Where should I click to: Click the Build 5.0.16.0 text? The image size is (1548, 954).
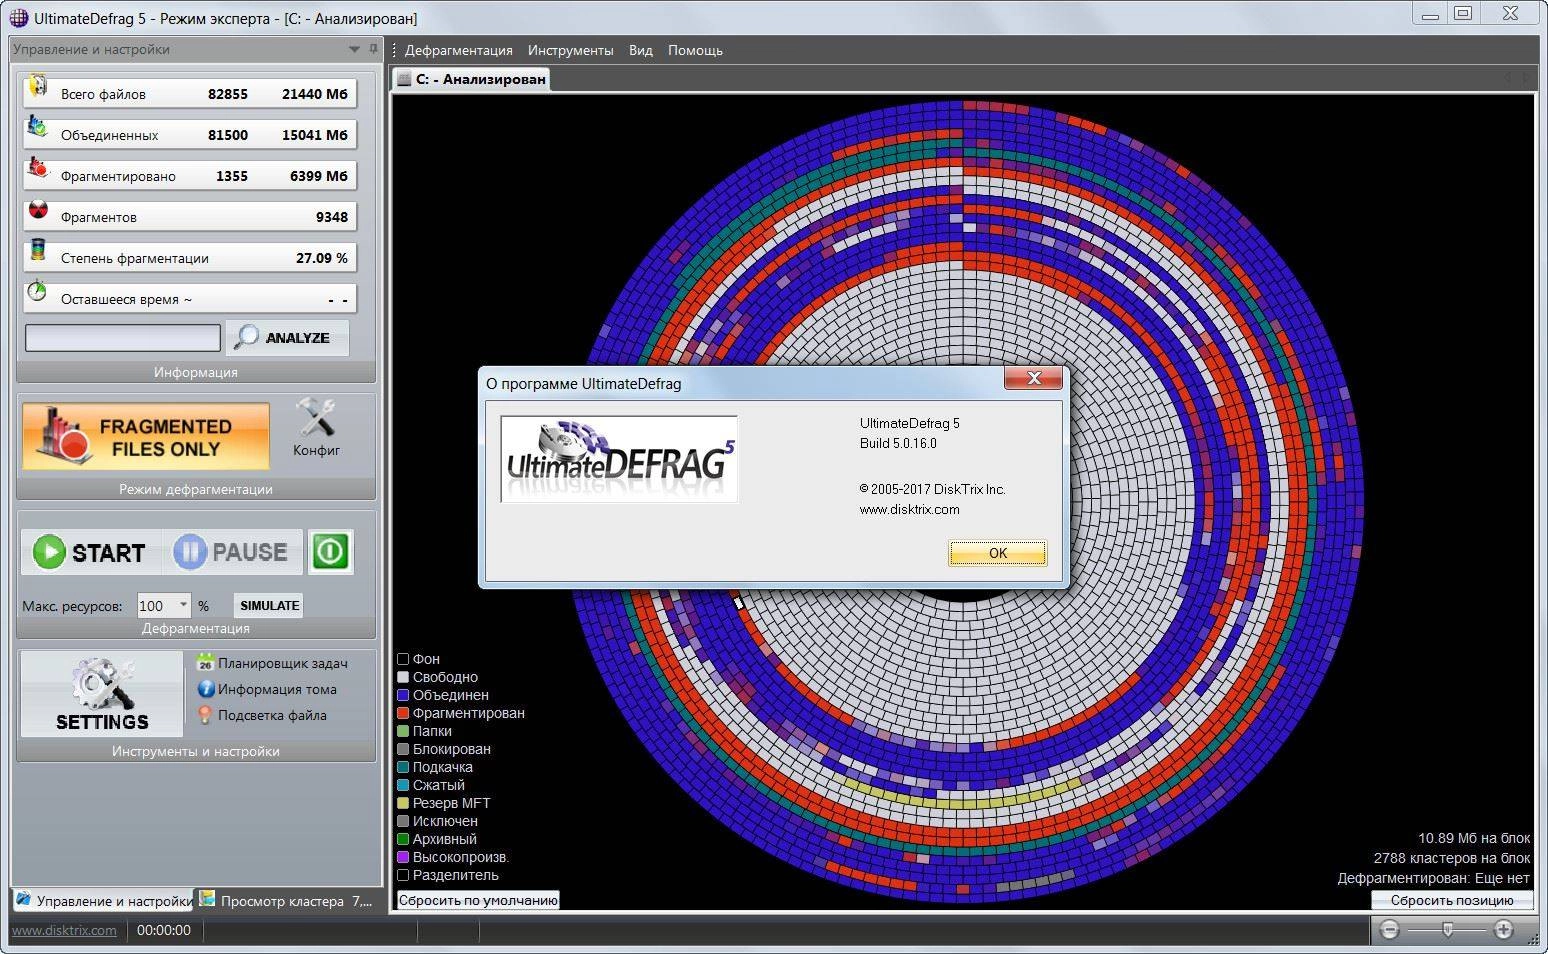(898, 443)
